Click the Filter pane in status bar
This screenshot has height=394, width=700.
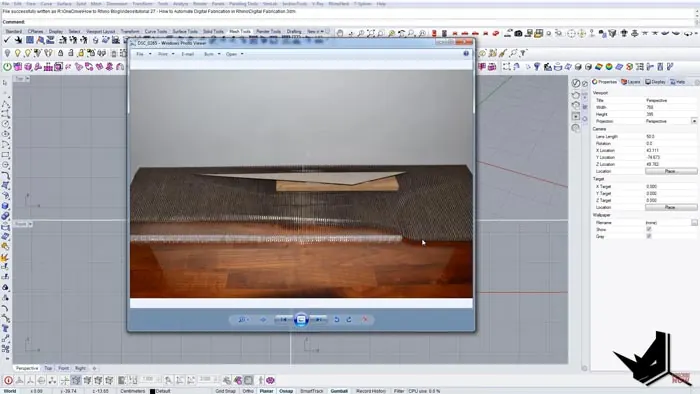(x=399, y=391)
